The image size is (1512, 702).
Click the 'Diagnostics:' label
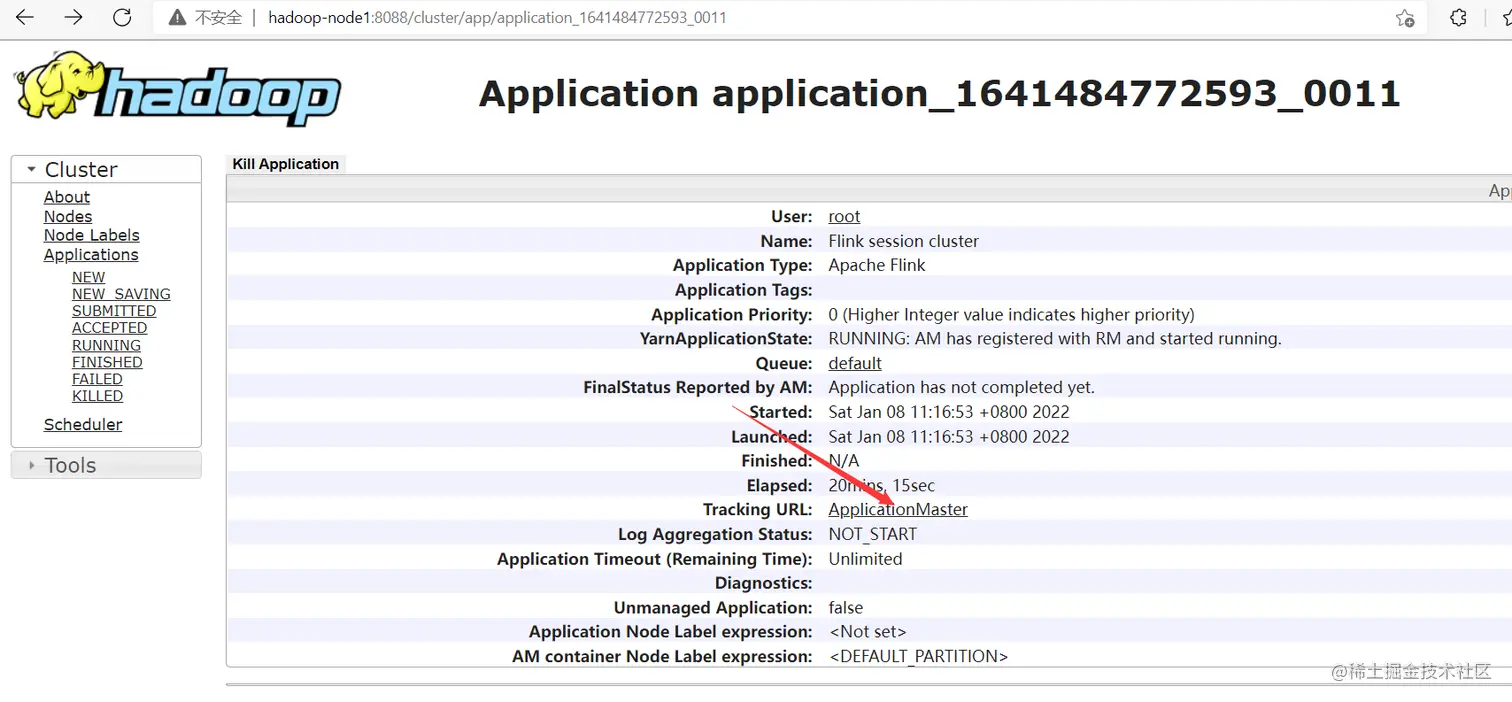tap(764, 583)
